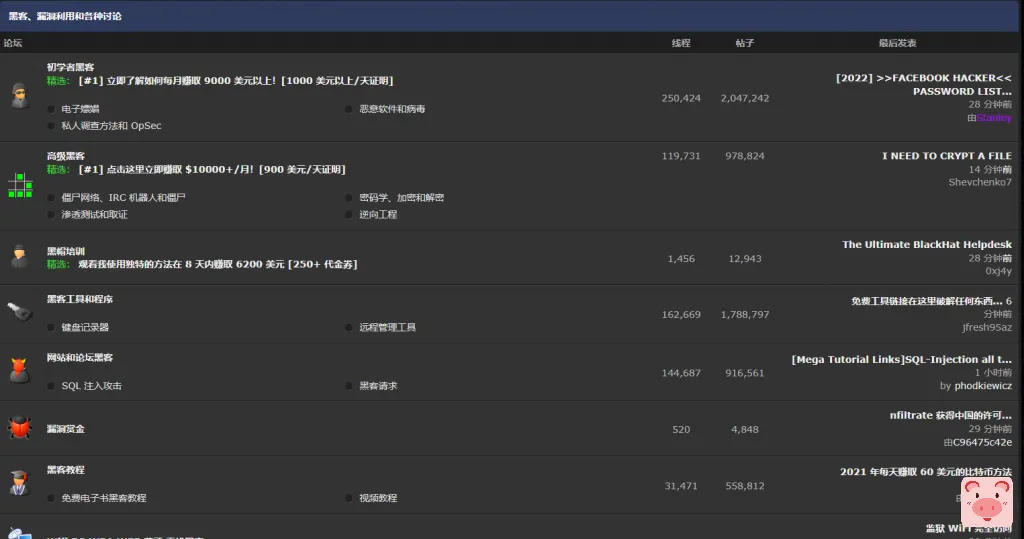
Task: Click thread count 1,456
Action: [x=681, y=259]
